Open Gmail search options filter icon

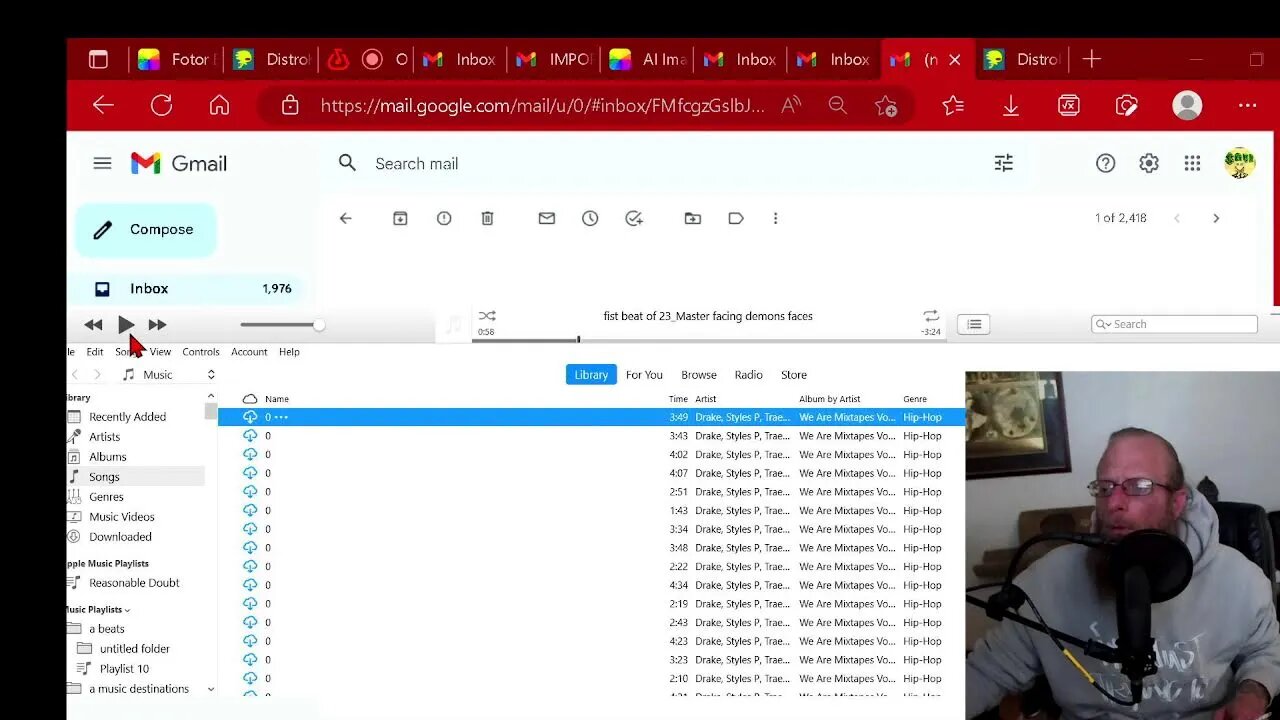point(1004,163)
